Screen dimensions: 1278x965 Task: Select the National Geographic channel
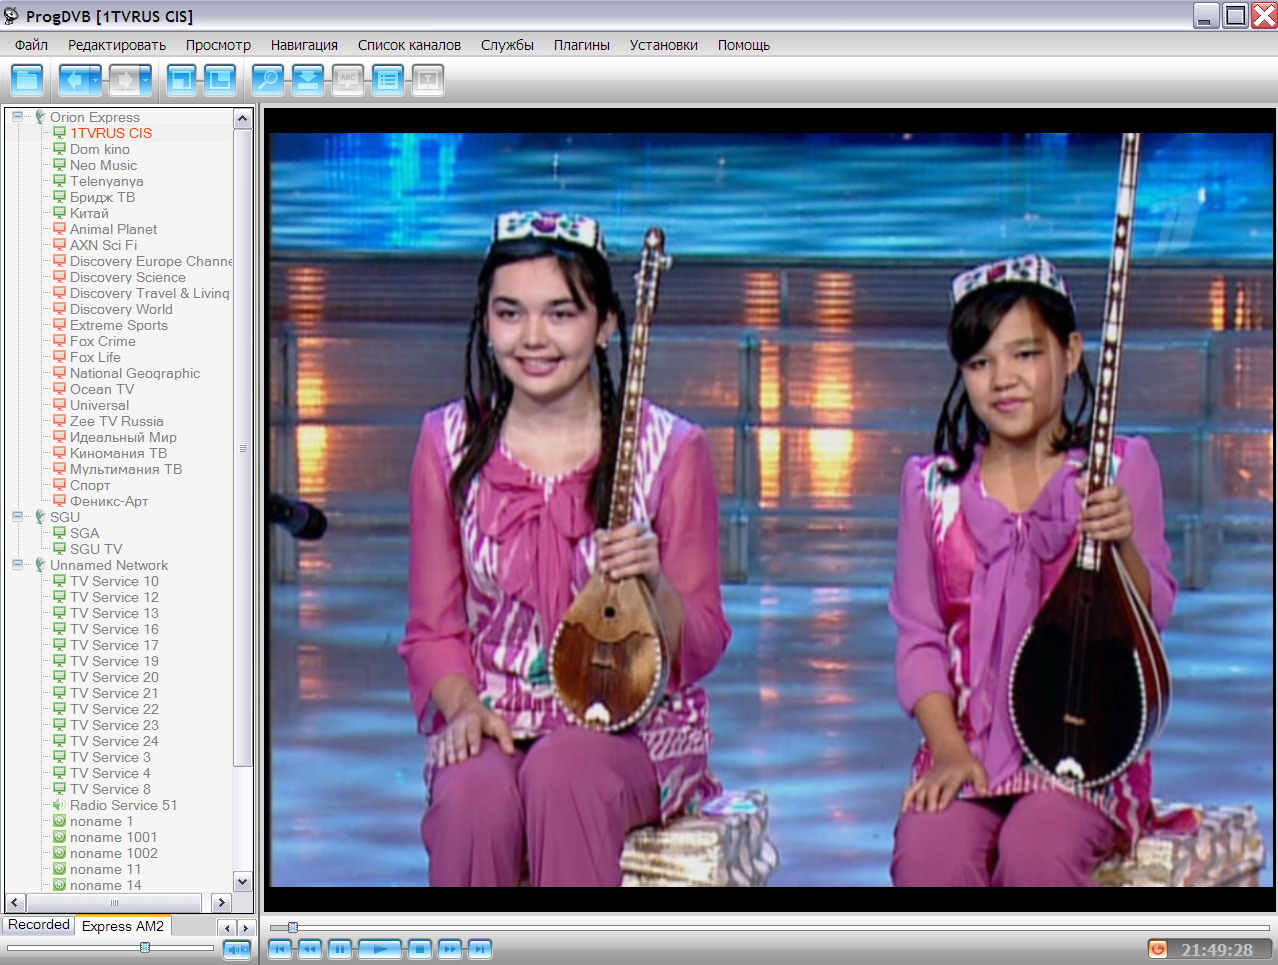pyautogui.click(x=135, y=373)
